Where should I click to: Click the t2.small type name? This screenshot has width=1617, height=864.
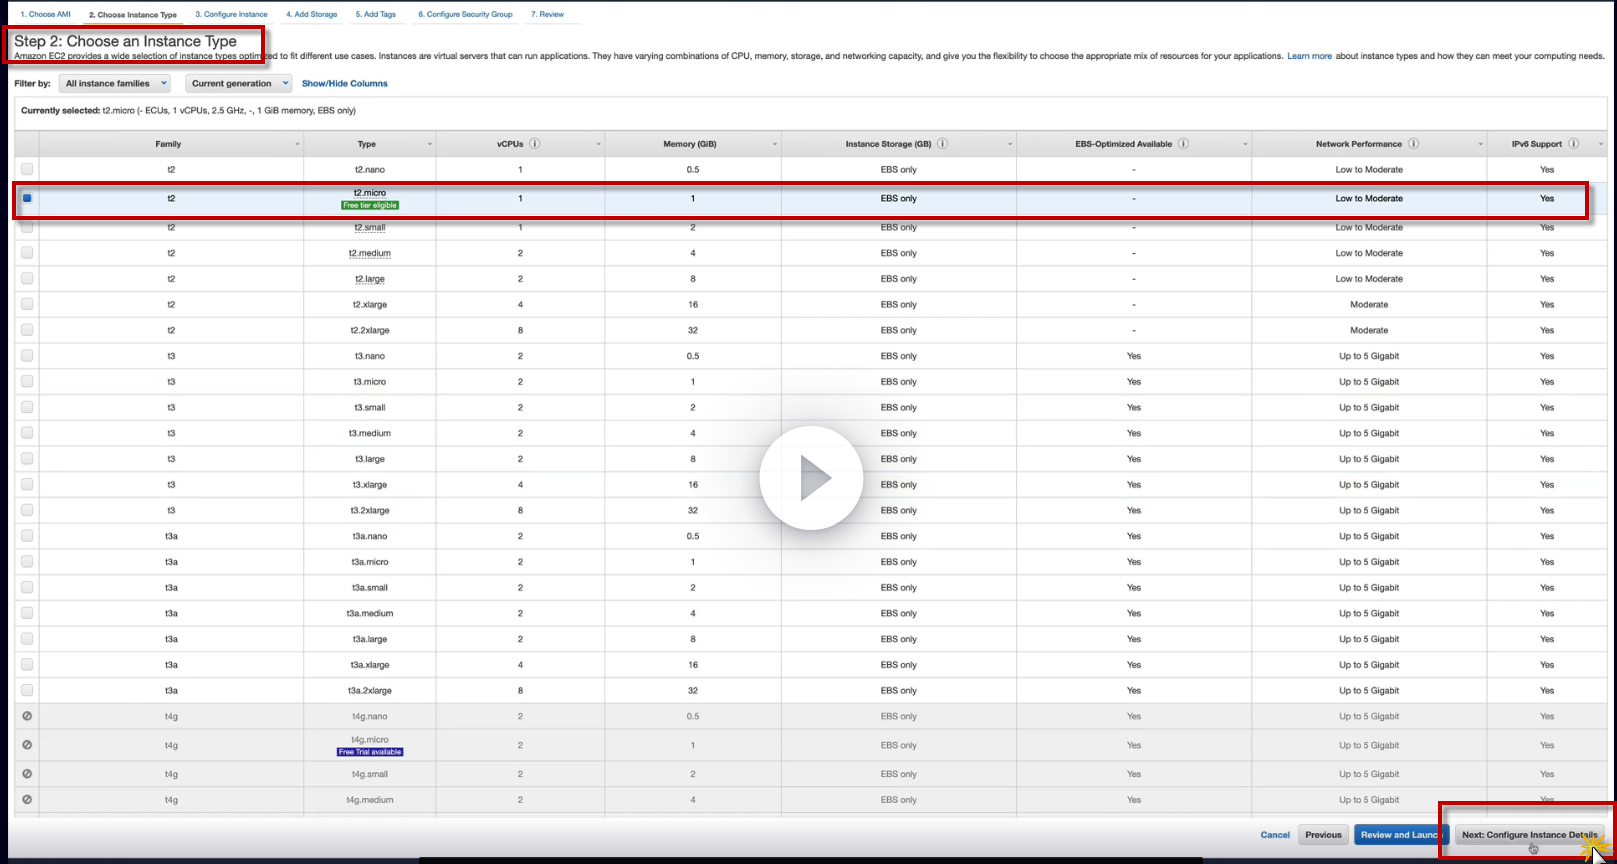pos(370,228)
